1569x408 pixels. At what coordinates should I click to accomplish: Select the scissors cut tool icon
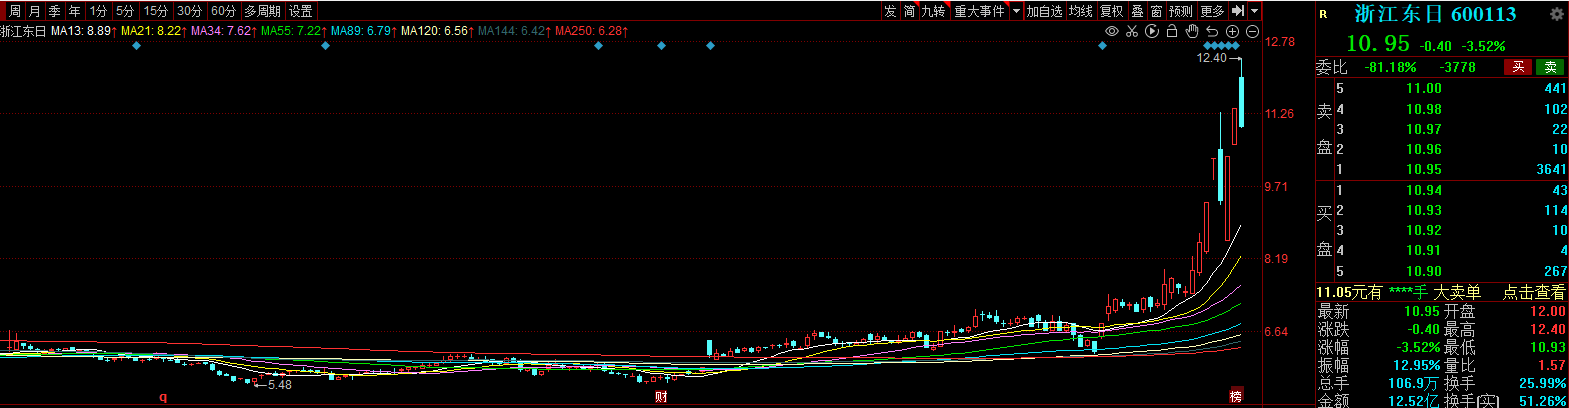point(1132,32)
